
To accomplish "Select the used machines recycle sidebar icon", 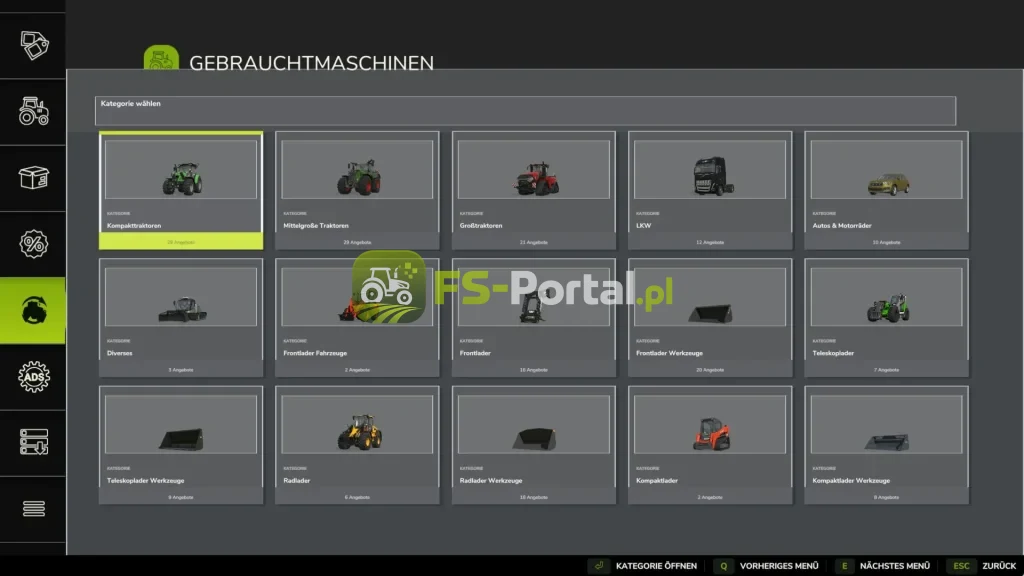I will pos(33,310).
